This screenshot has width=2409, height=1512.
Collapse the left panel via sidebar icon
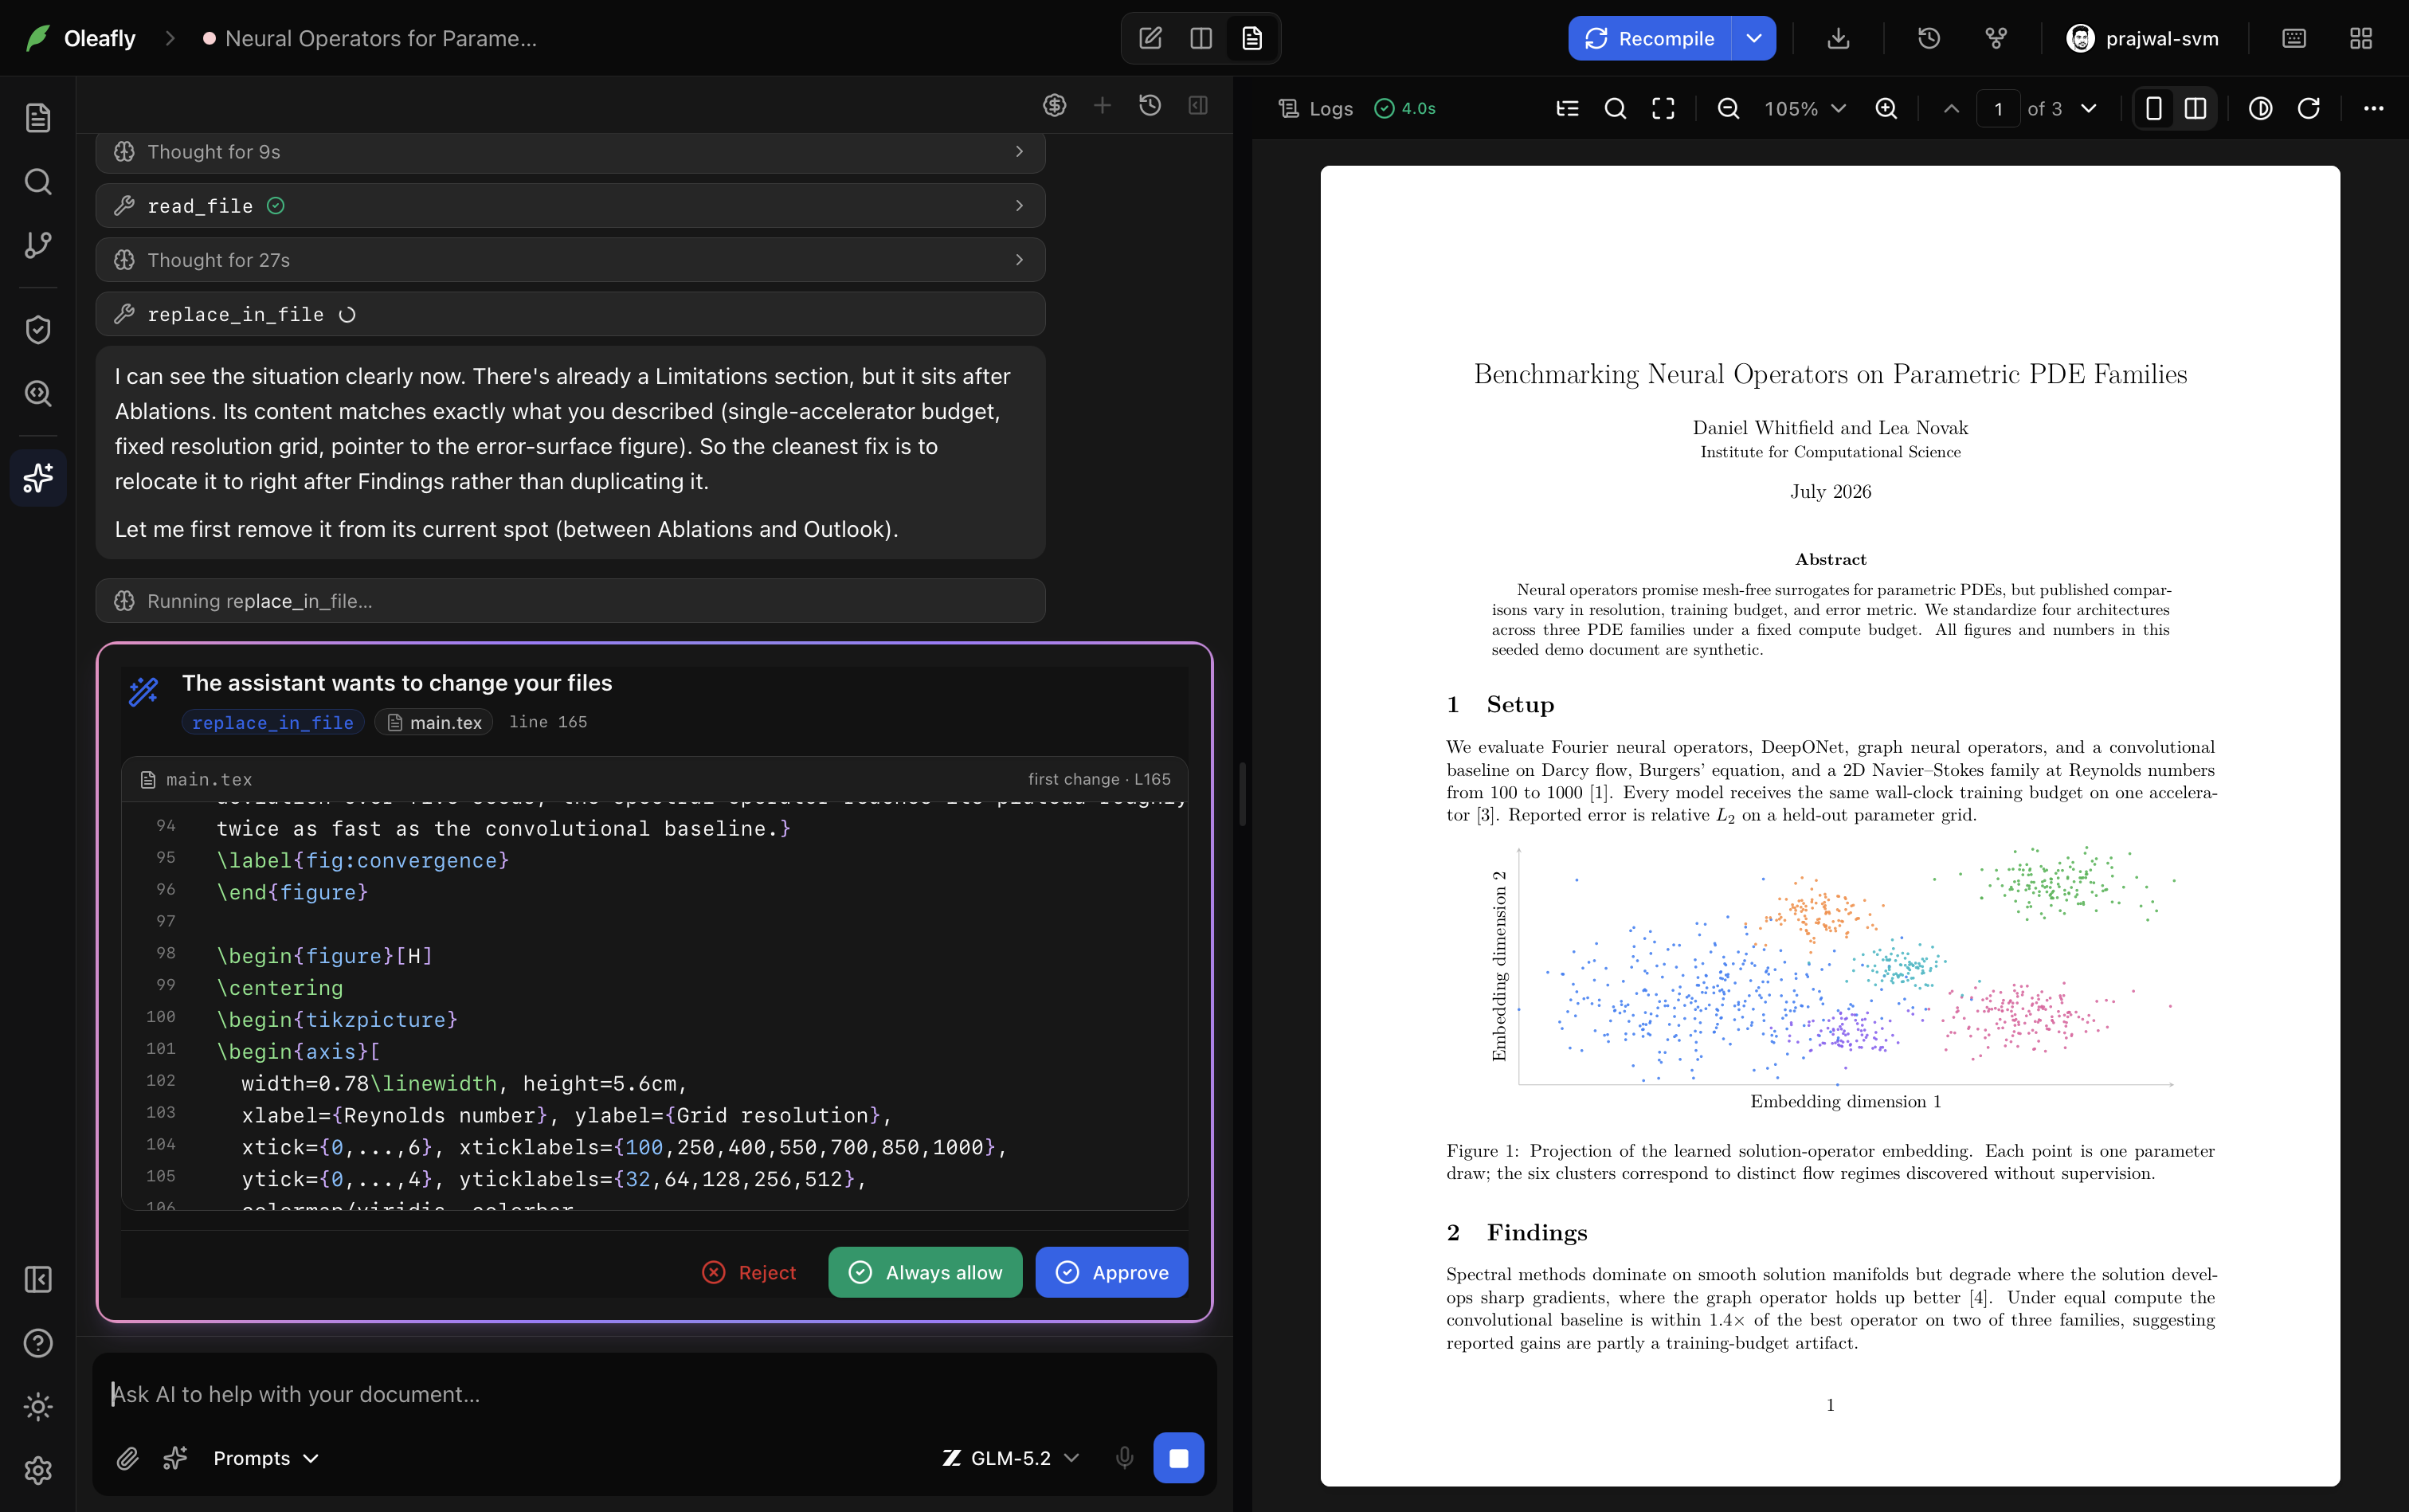(x=38, y=1279)
